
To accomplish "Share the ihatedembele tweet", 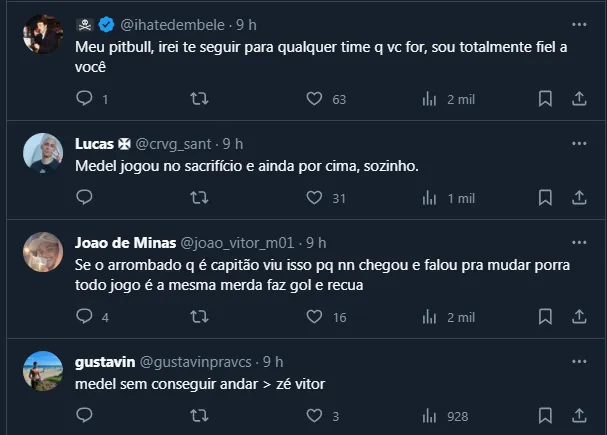I will 579,99.
